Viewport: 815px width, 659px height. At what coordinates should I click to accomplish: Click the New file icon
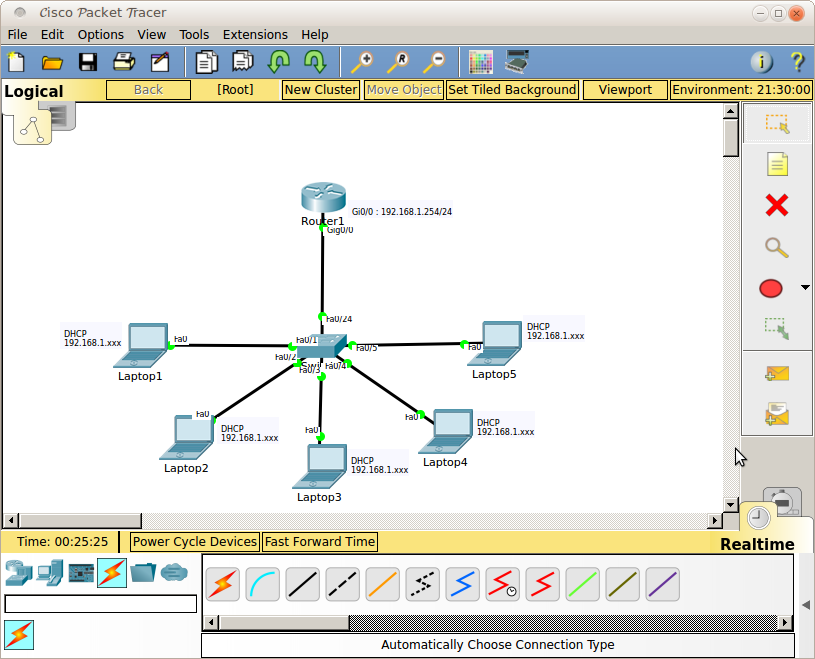point(16,62)
